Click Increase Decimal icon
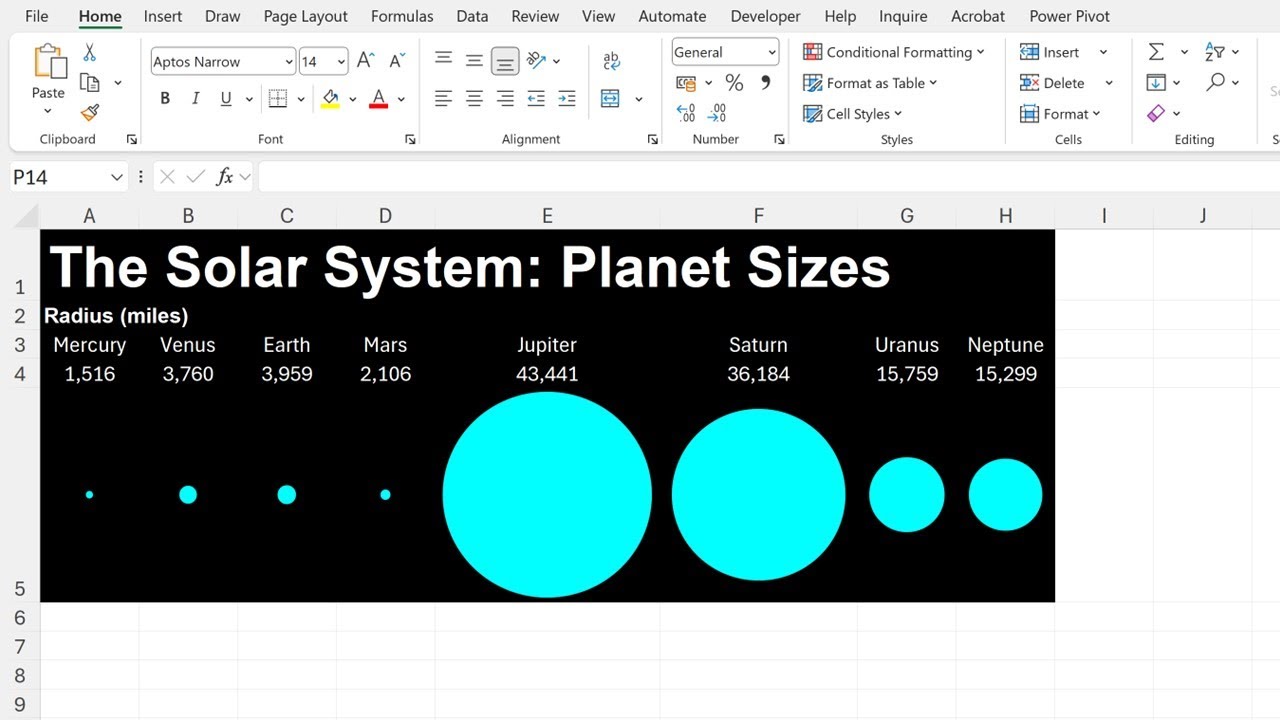The image size is (1280, 720). 686,113
